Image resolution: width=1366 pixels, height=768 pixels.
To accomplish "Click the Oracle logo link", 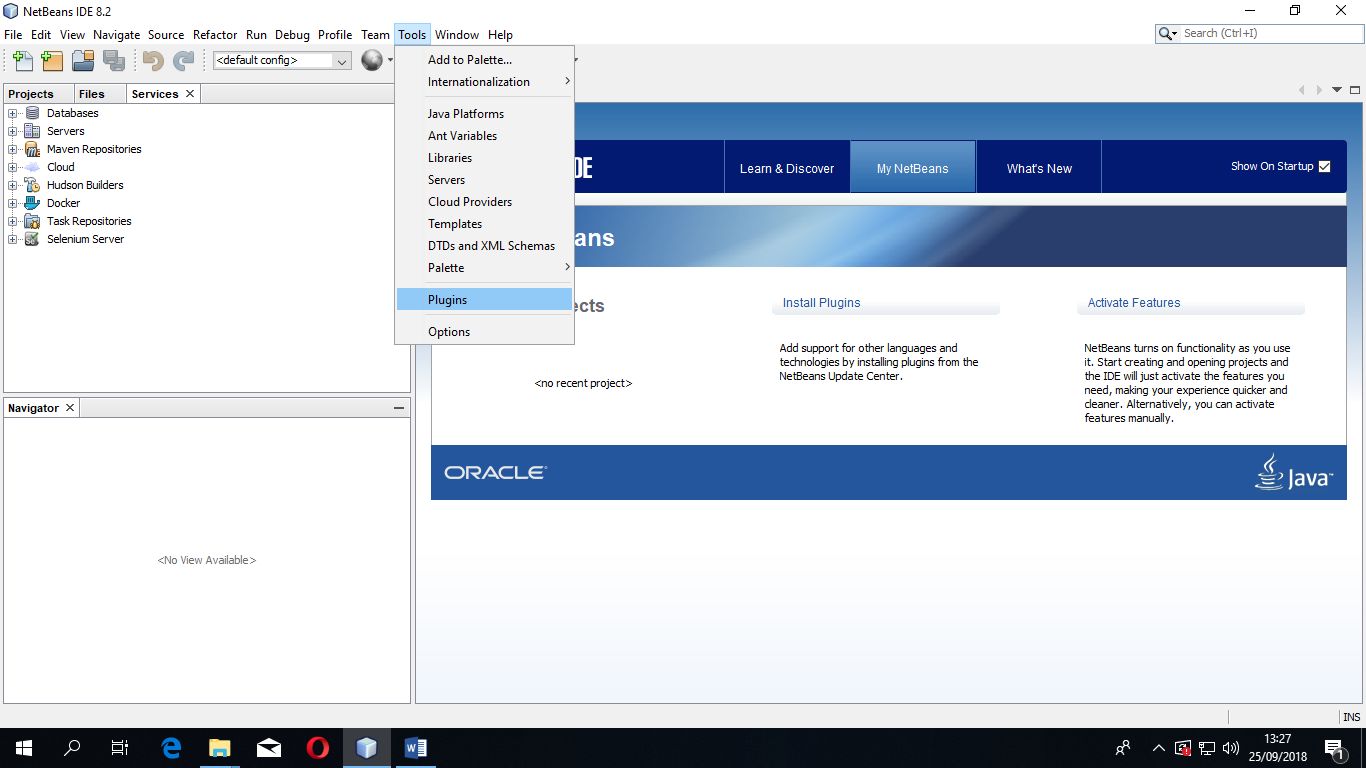I will [495, 473].
